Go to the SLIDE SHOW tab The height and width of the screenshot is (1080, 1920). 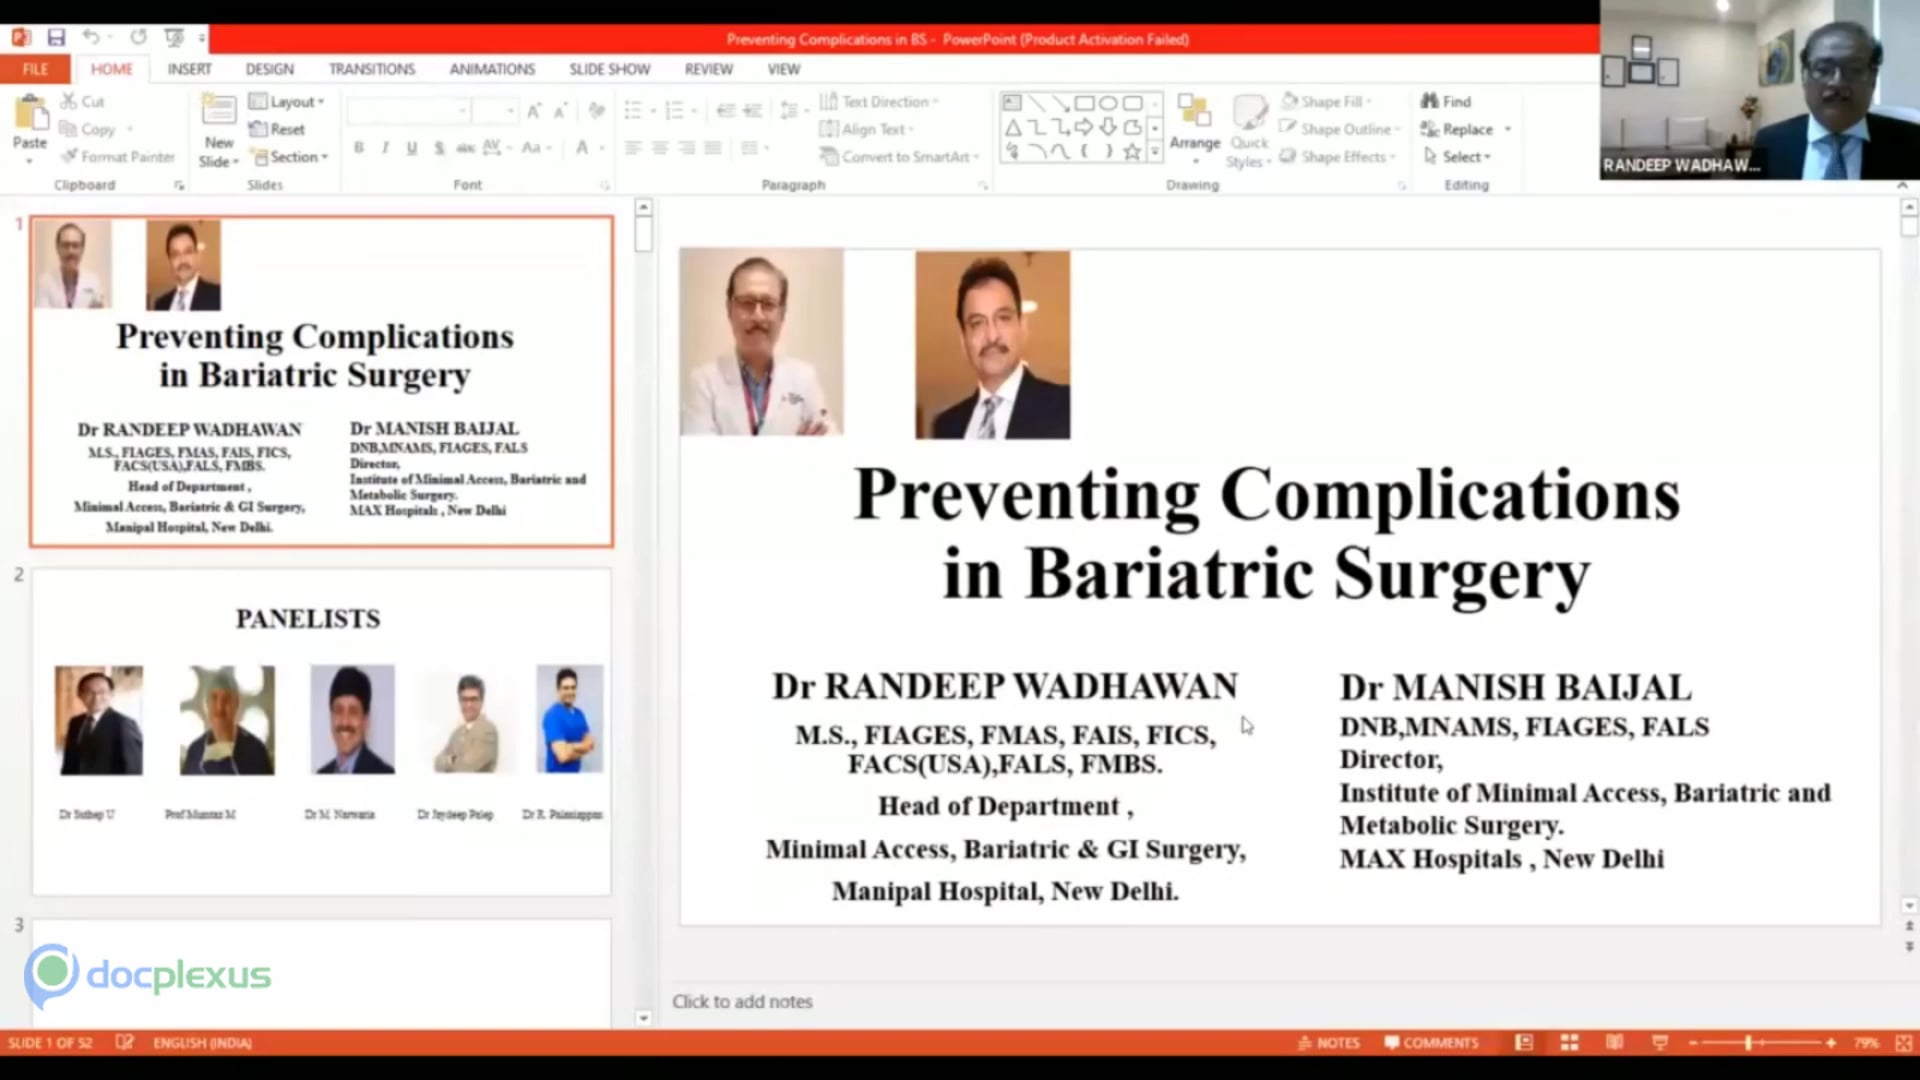(x=610, y=69)
